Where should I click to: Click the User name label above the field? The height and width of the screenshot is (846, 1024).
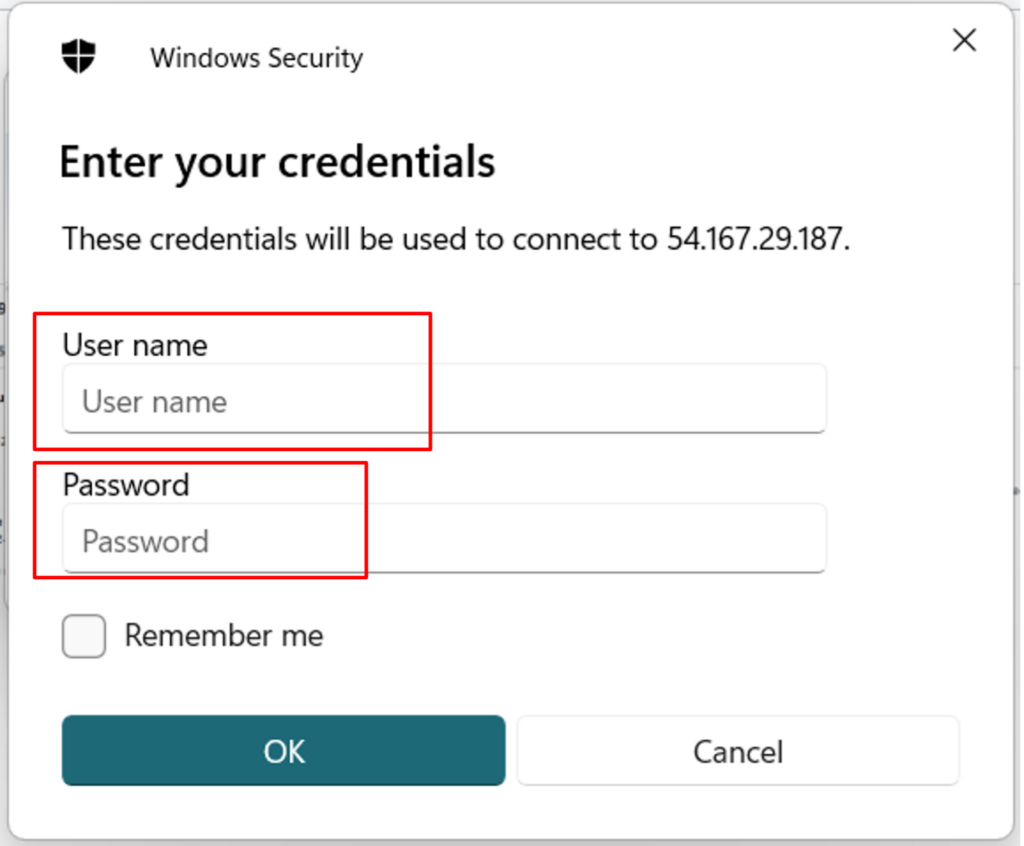[x=135, y=344]
